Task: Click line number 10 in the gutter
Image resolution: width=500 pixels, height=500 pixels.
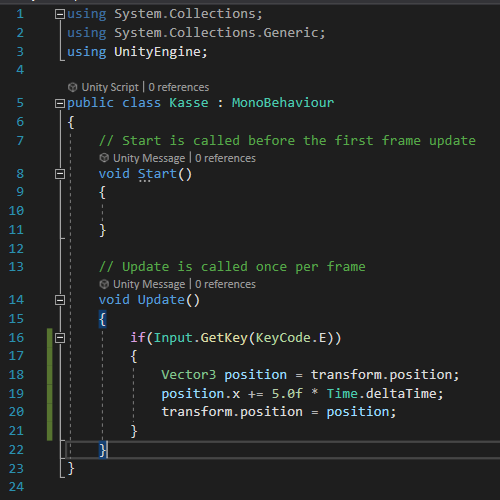Action: (16, 211)
